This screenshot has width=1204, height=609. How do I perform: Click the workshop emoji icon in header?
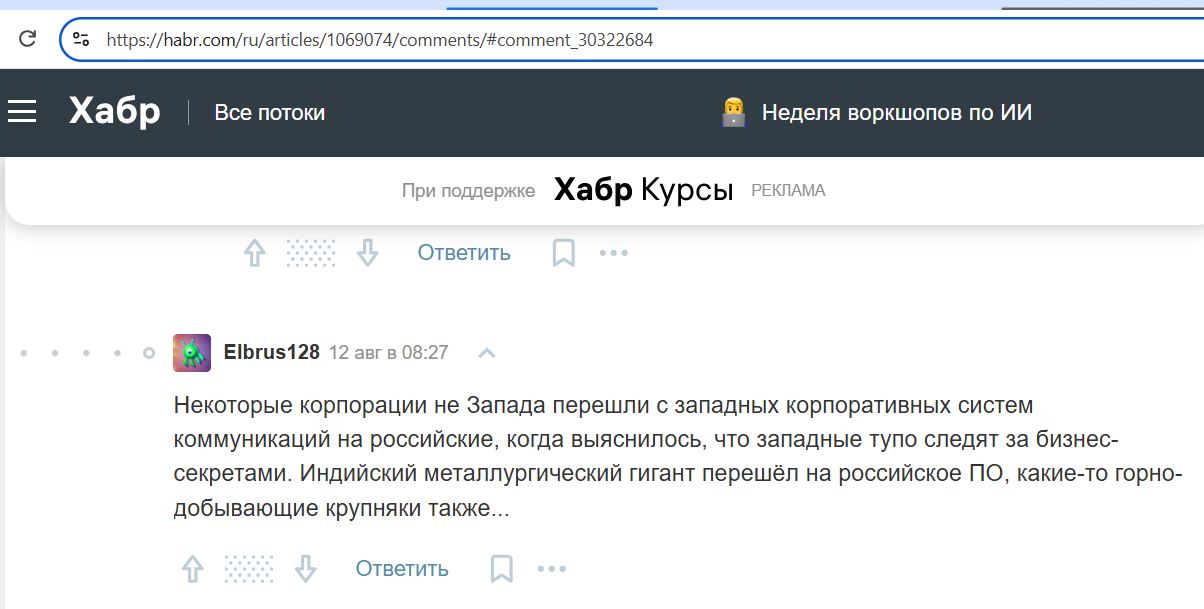click(x=734, y=112)
